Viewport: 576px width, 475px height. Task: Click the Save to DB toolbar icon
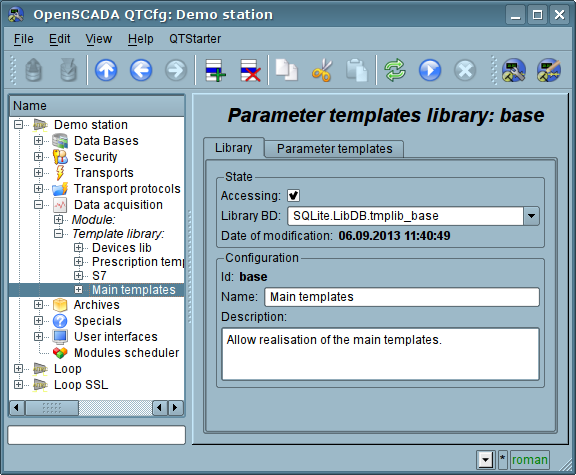[x=68, y=70]
